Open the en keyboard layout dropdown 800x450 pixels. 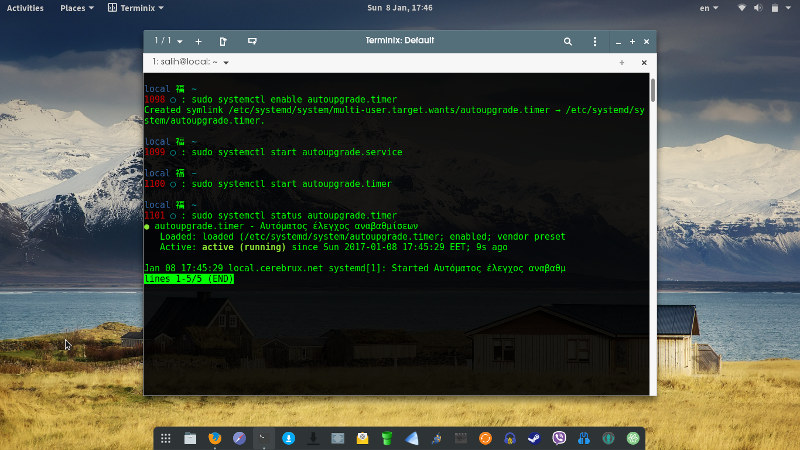point(709,8)
